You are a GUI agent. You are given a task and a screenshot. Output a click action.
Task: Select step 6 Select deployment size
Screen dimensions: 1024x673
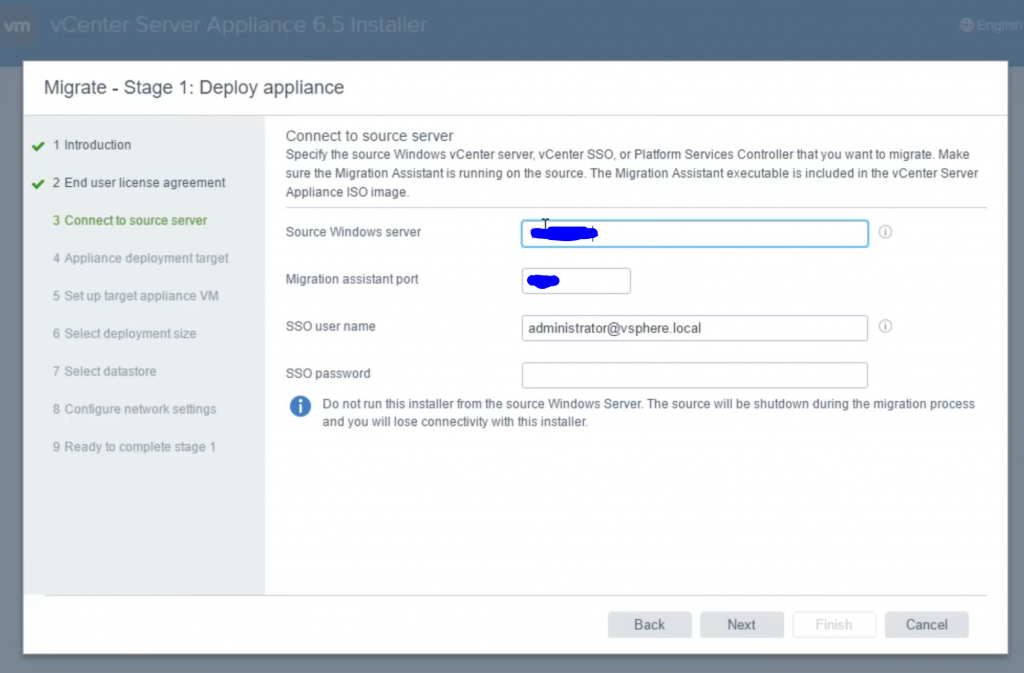coord(124,334)
